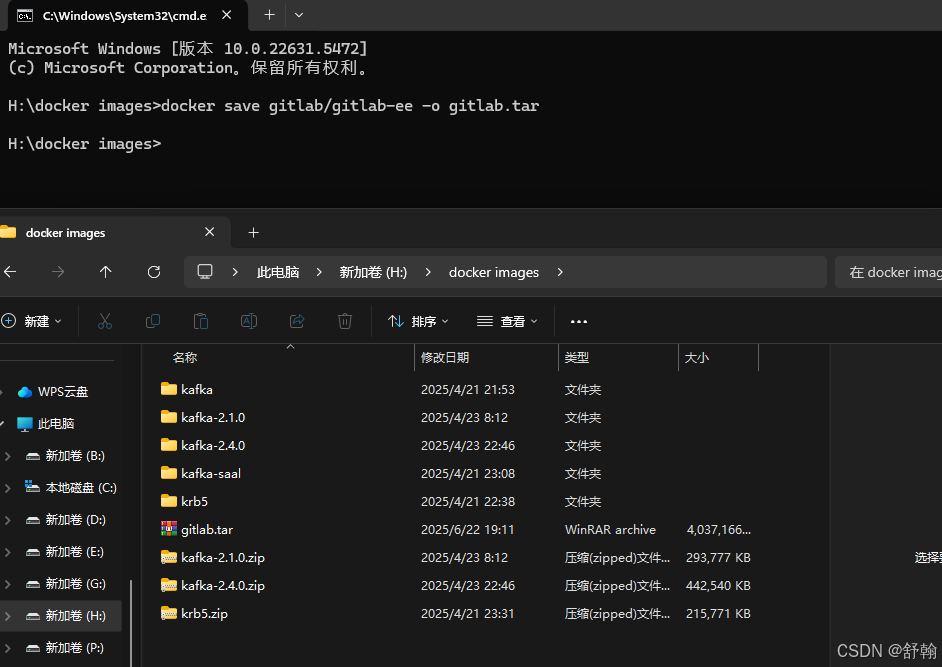Open the terminal tab options chevron

point(298,15)
